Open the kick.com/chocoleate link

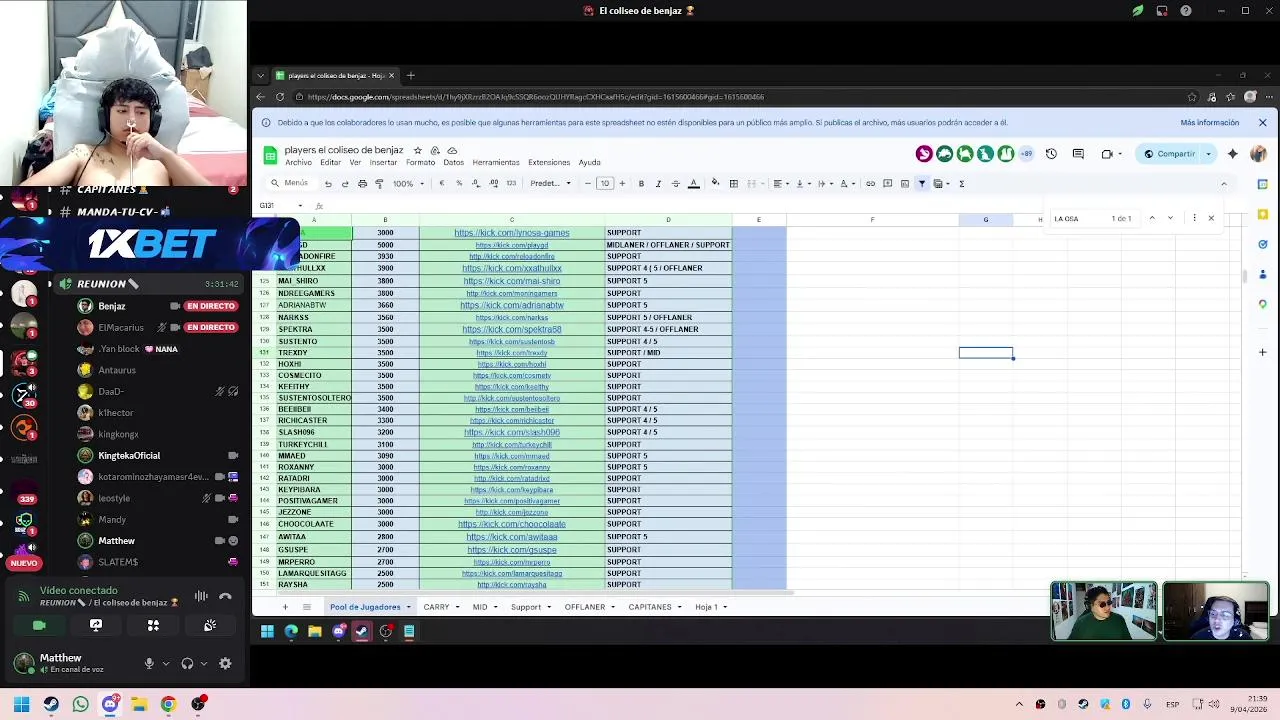[x=512, y=524]
